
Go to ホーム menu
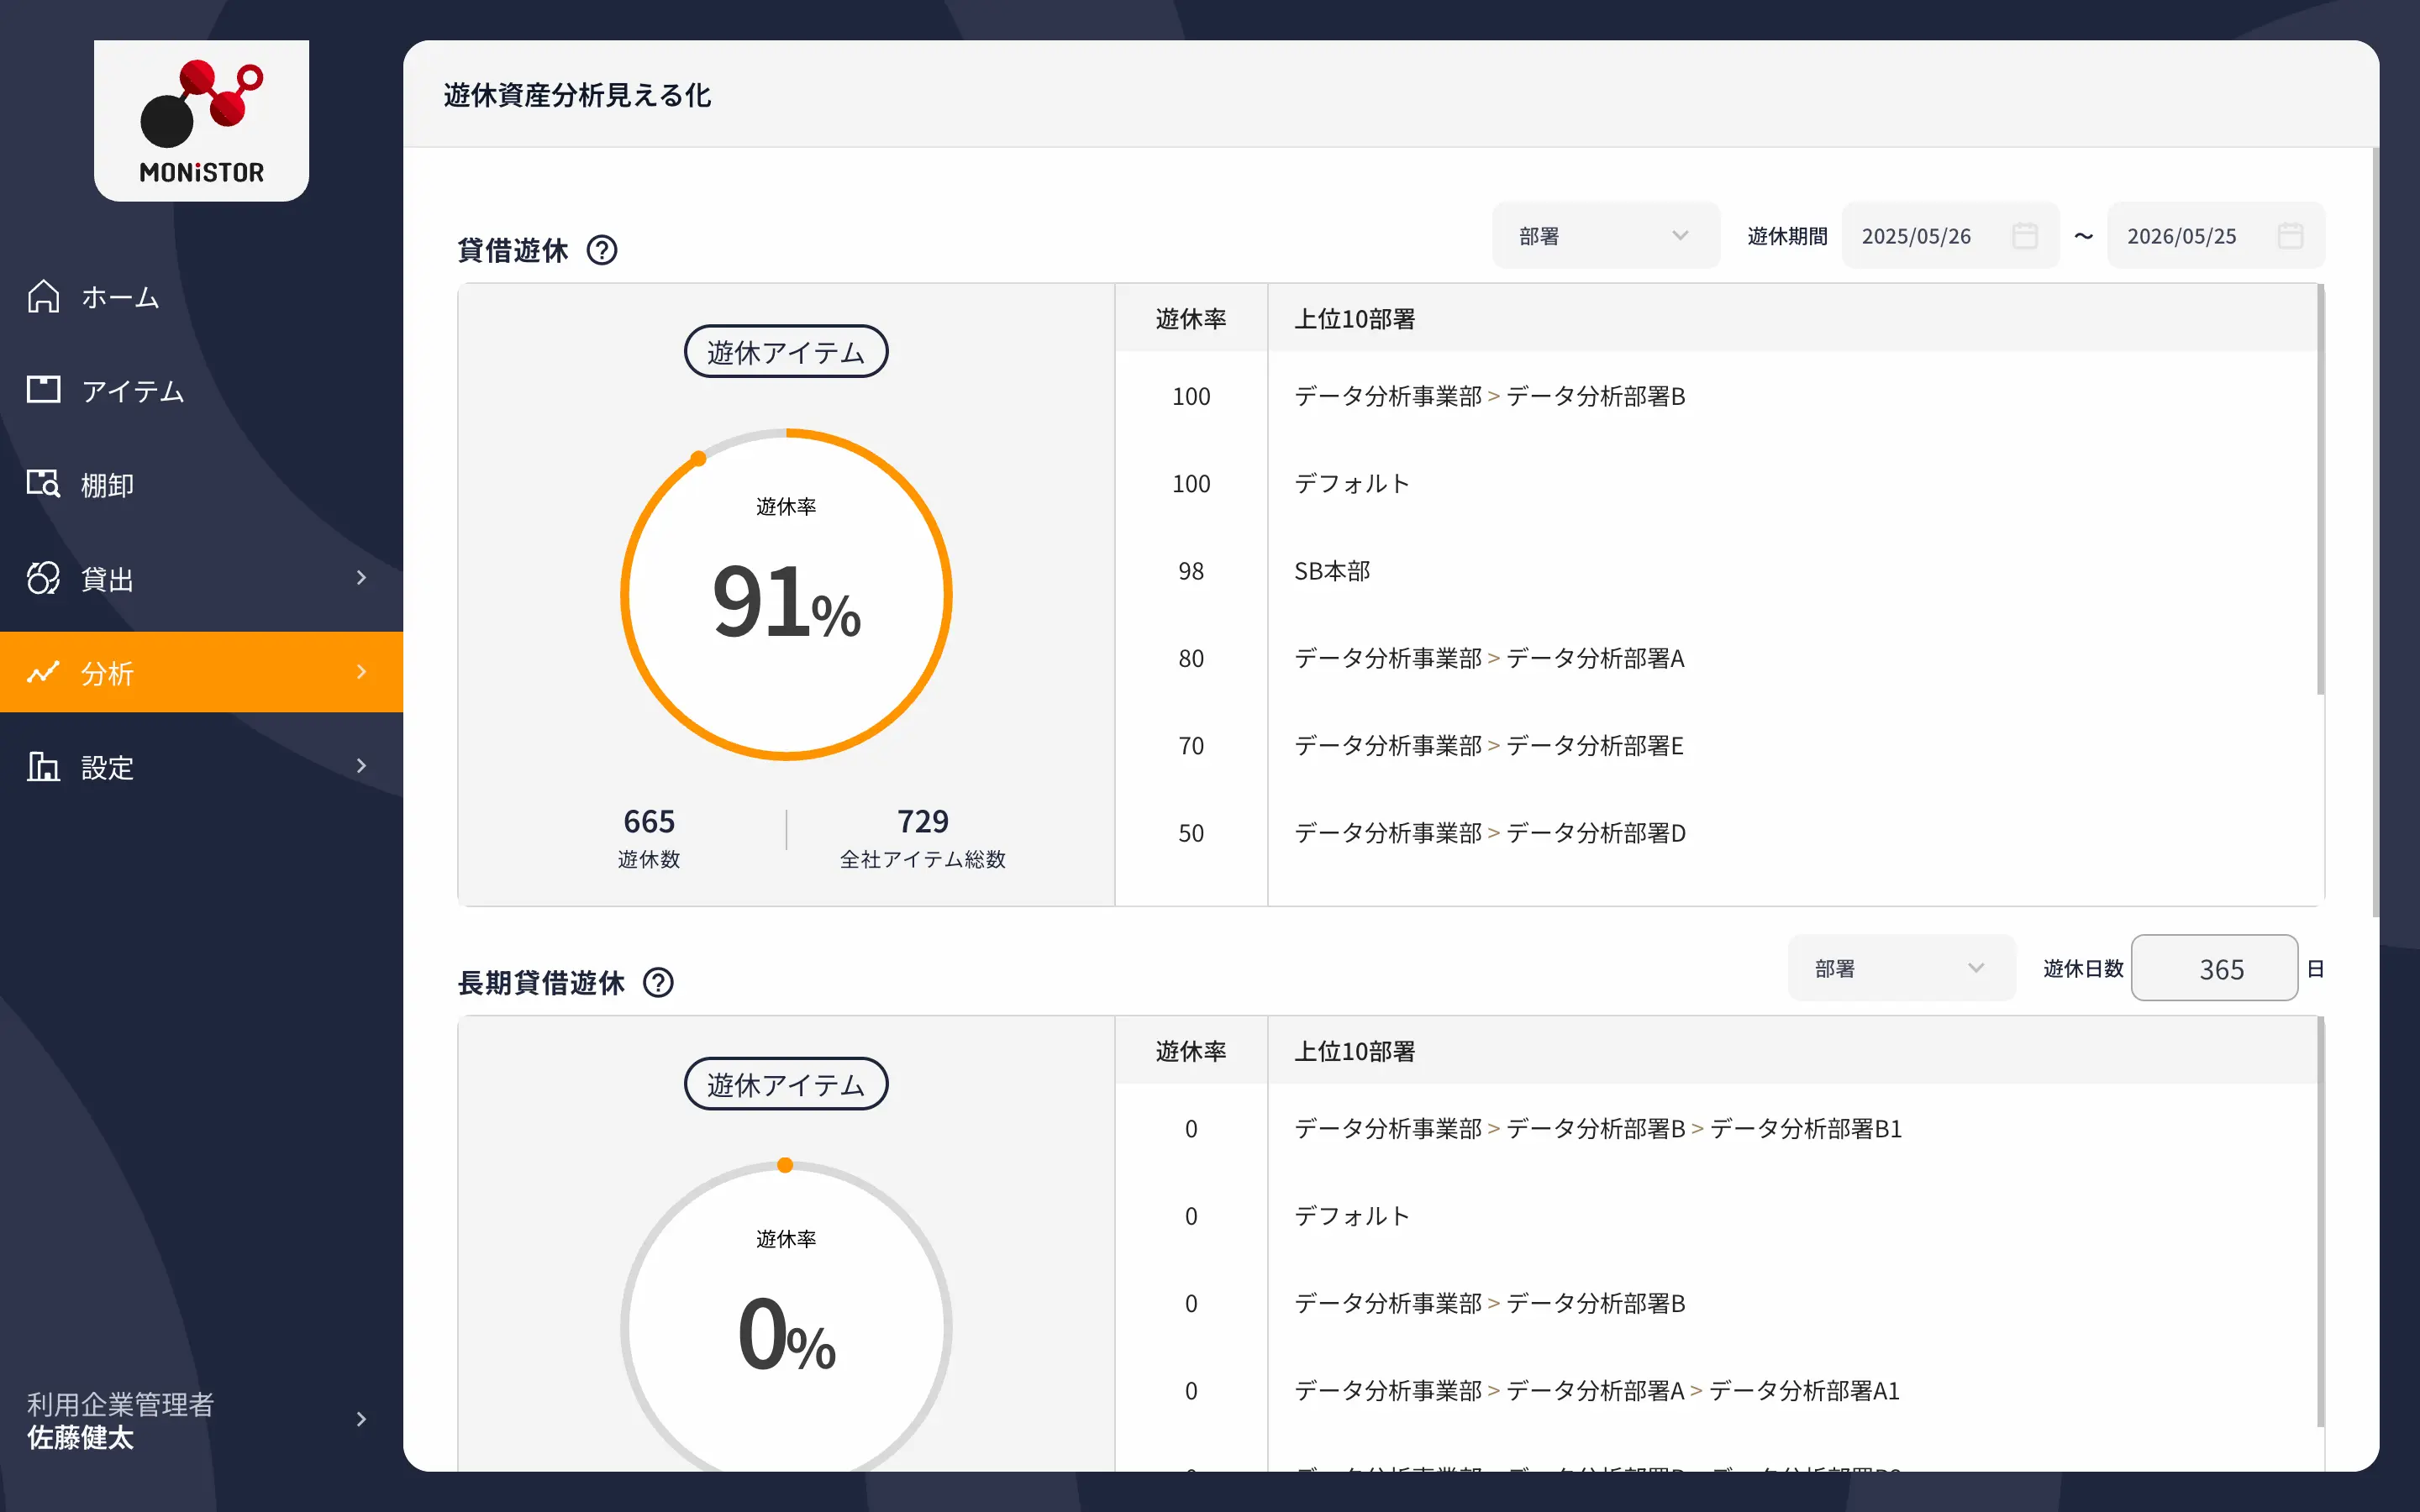click(x=201, y=297)
